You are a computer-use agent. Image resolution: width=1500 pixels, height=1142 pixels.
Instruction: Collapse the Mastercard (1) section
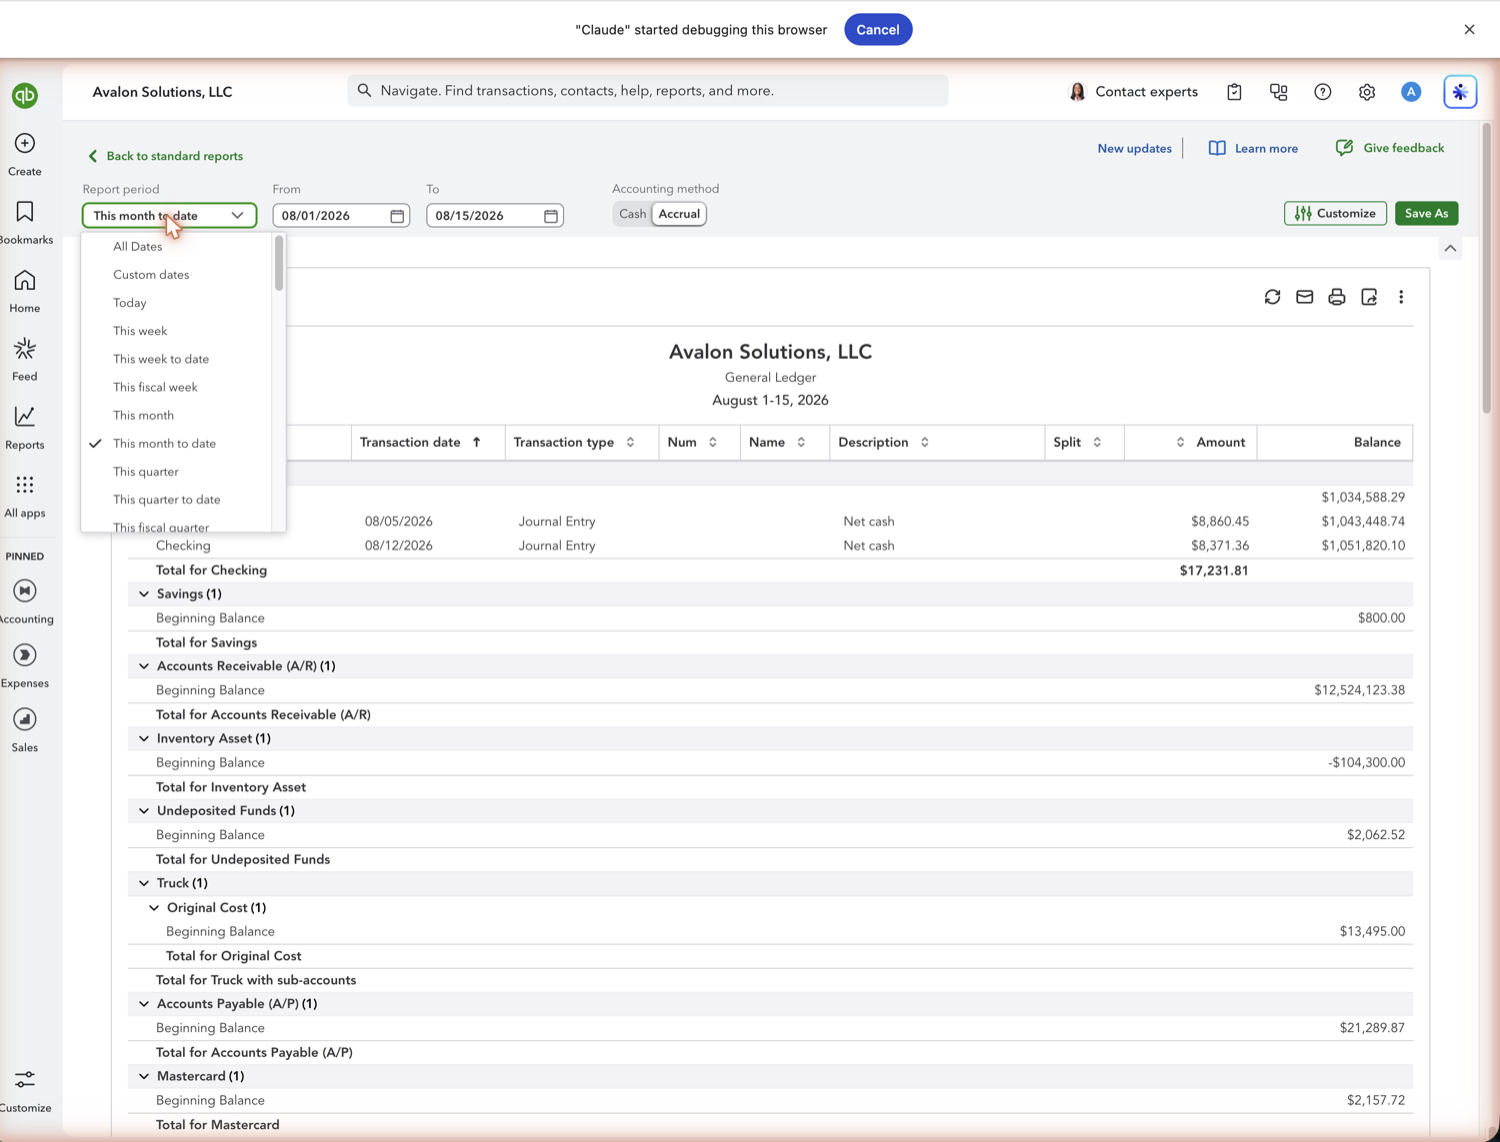(x=144, y=1076)
